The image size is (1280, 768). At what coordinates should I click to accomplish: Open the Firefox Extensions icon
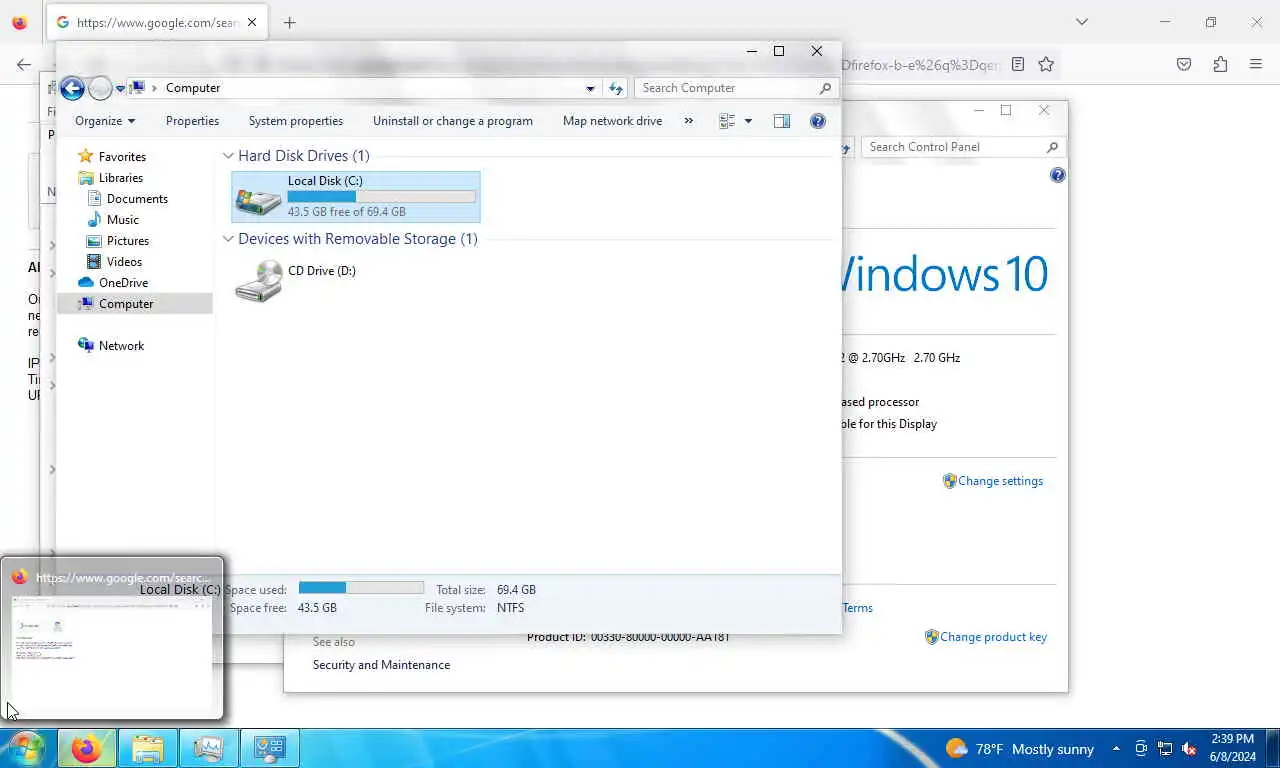point(1220,64)
